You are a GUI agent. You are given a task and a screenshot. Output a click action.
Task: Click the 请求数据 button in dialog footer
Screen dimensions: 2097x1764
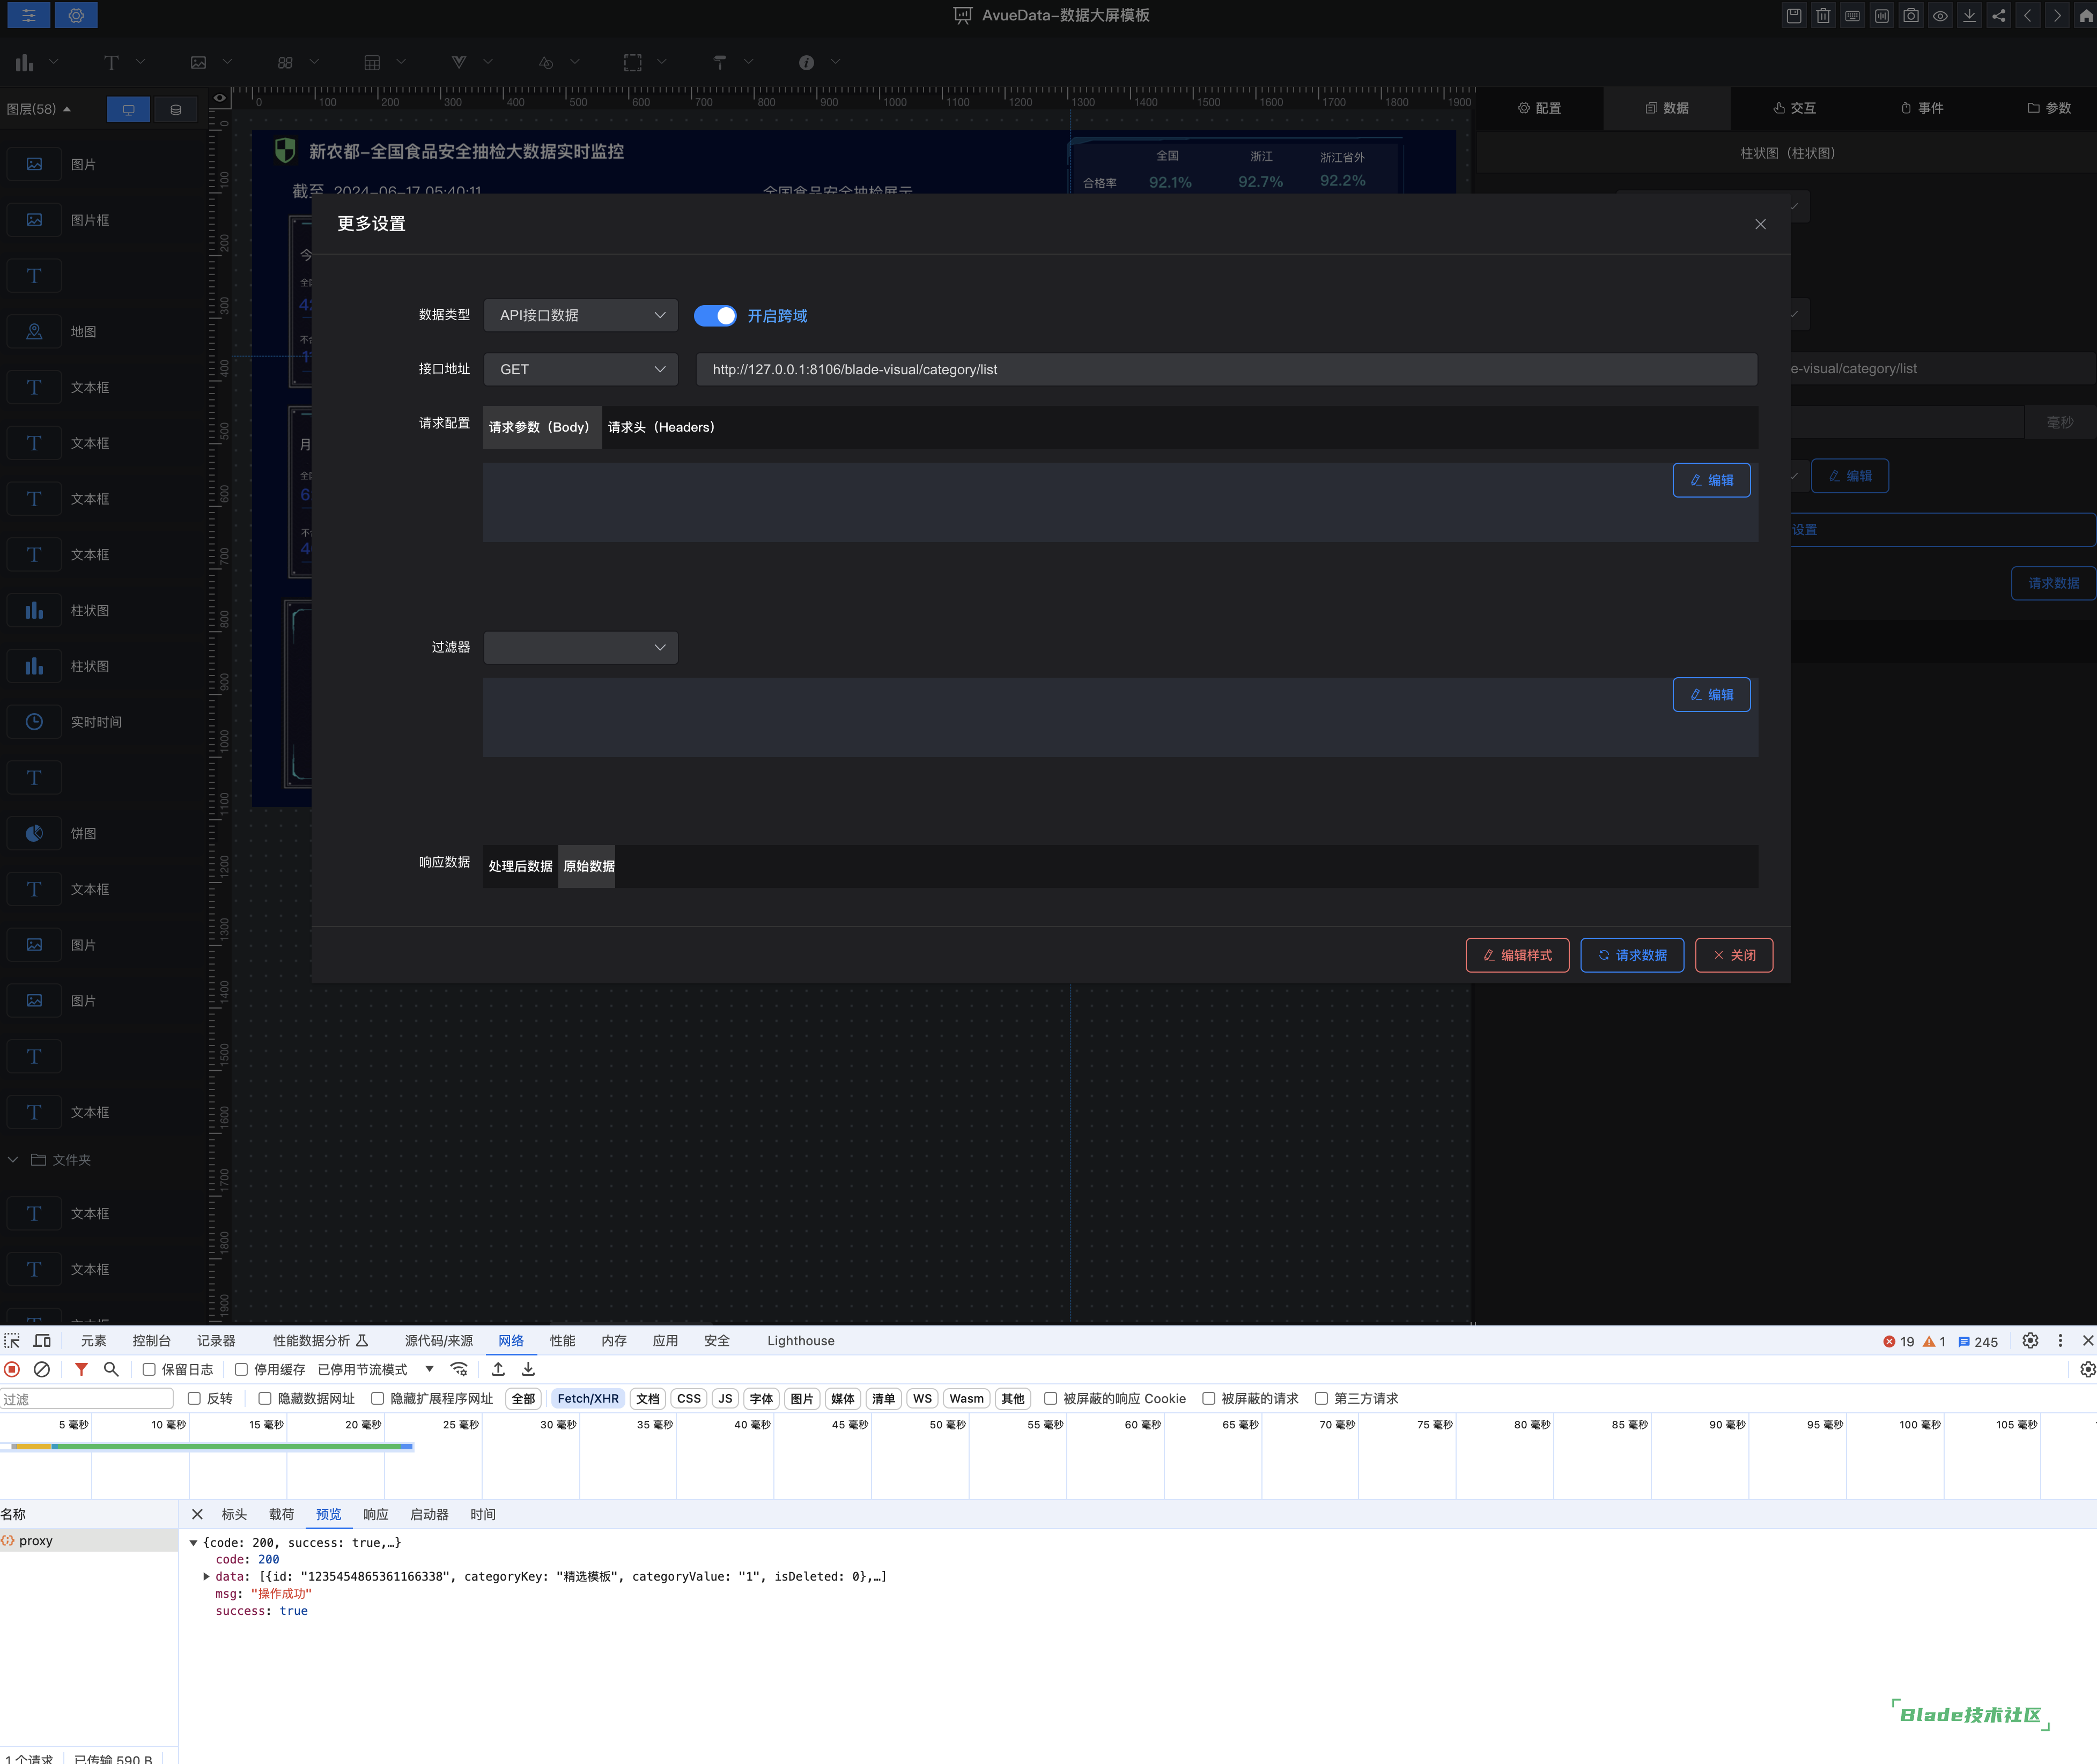point(1631,955)
